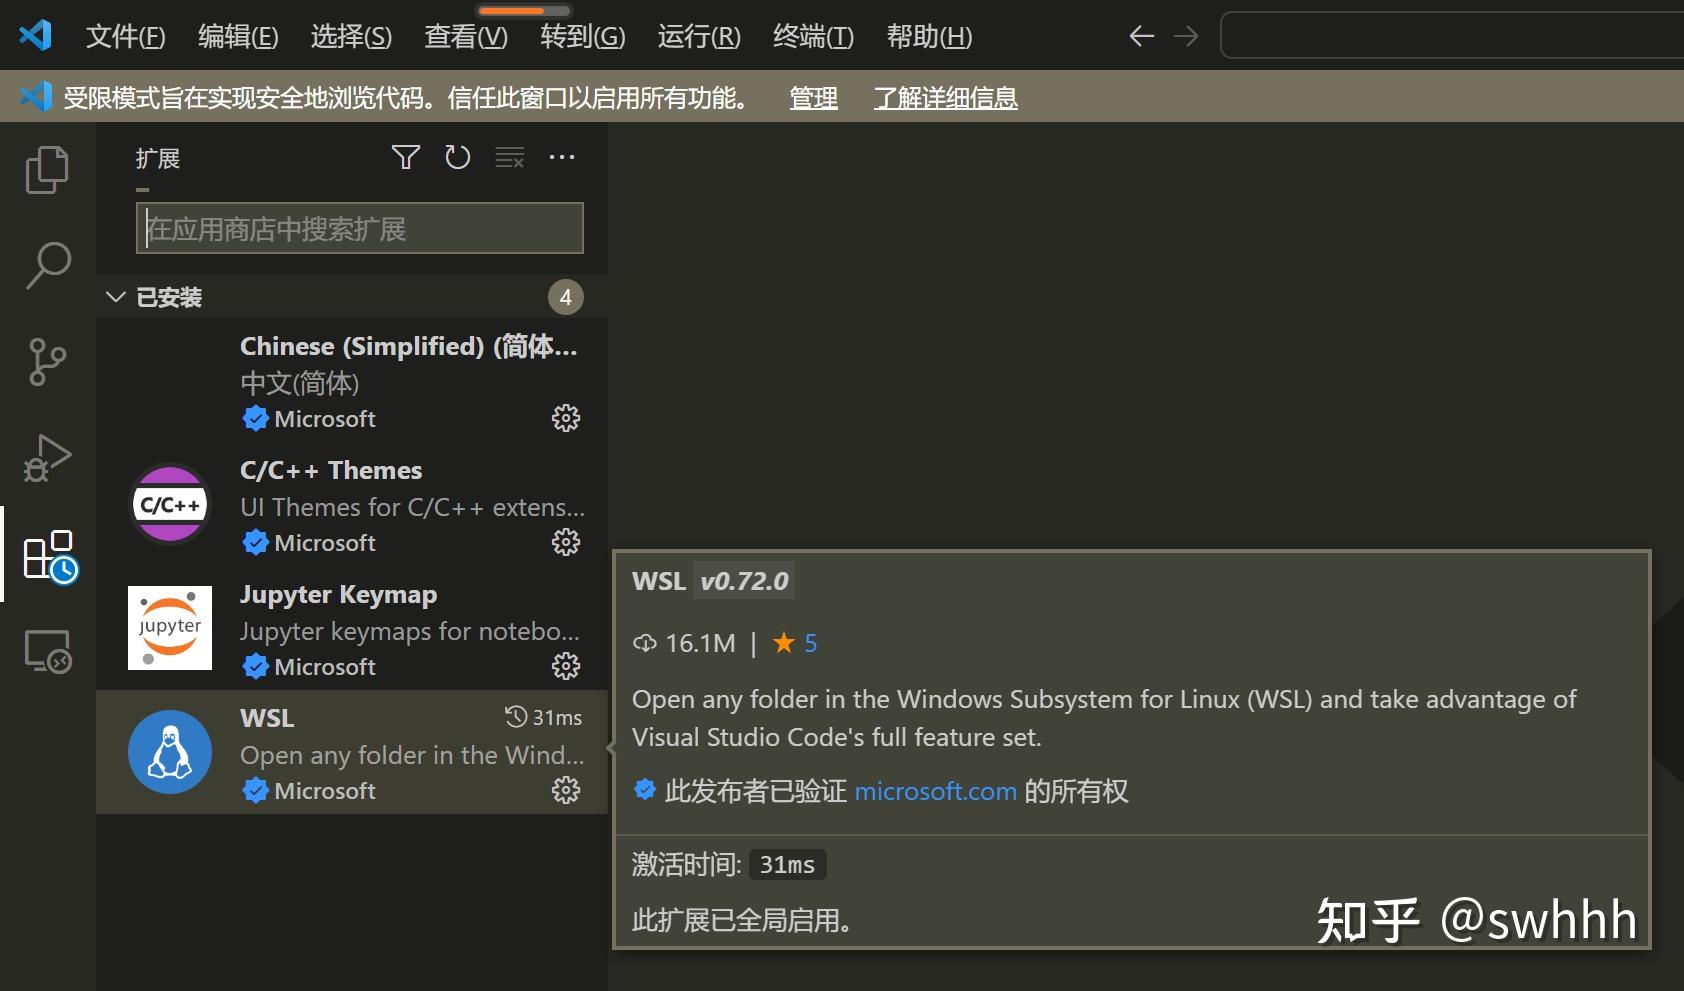This screenshot has width=1684, height=991.
Task: Click the 16.1M download count
Action: pos(700,643)
